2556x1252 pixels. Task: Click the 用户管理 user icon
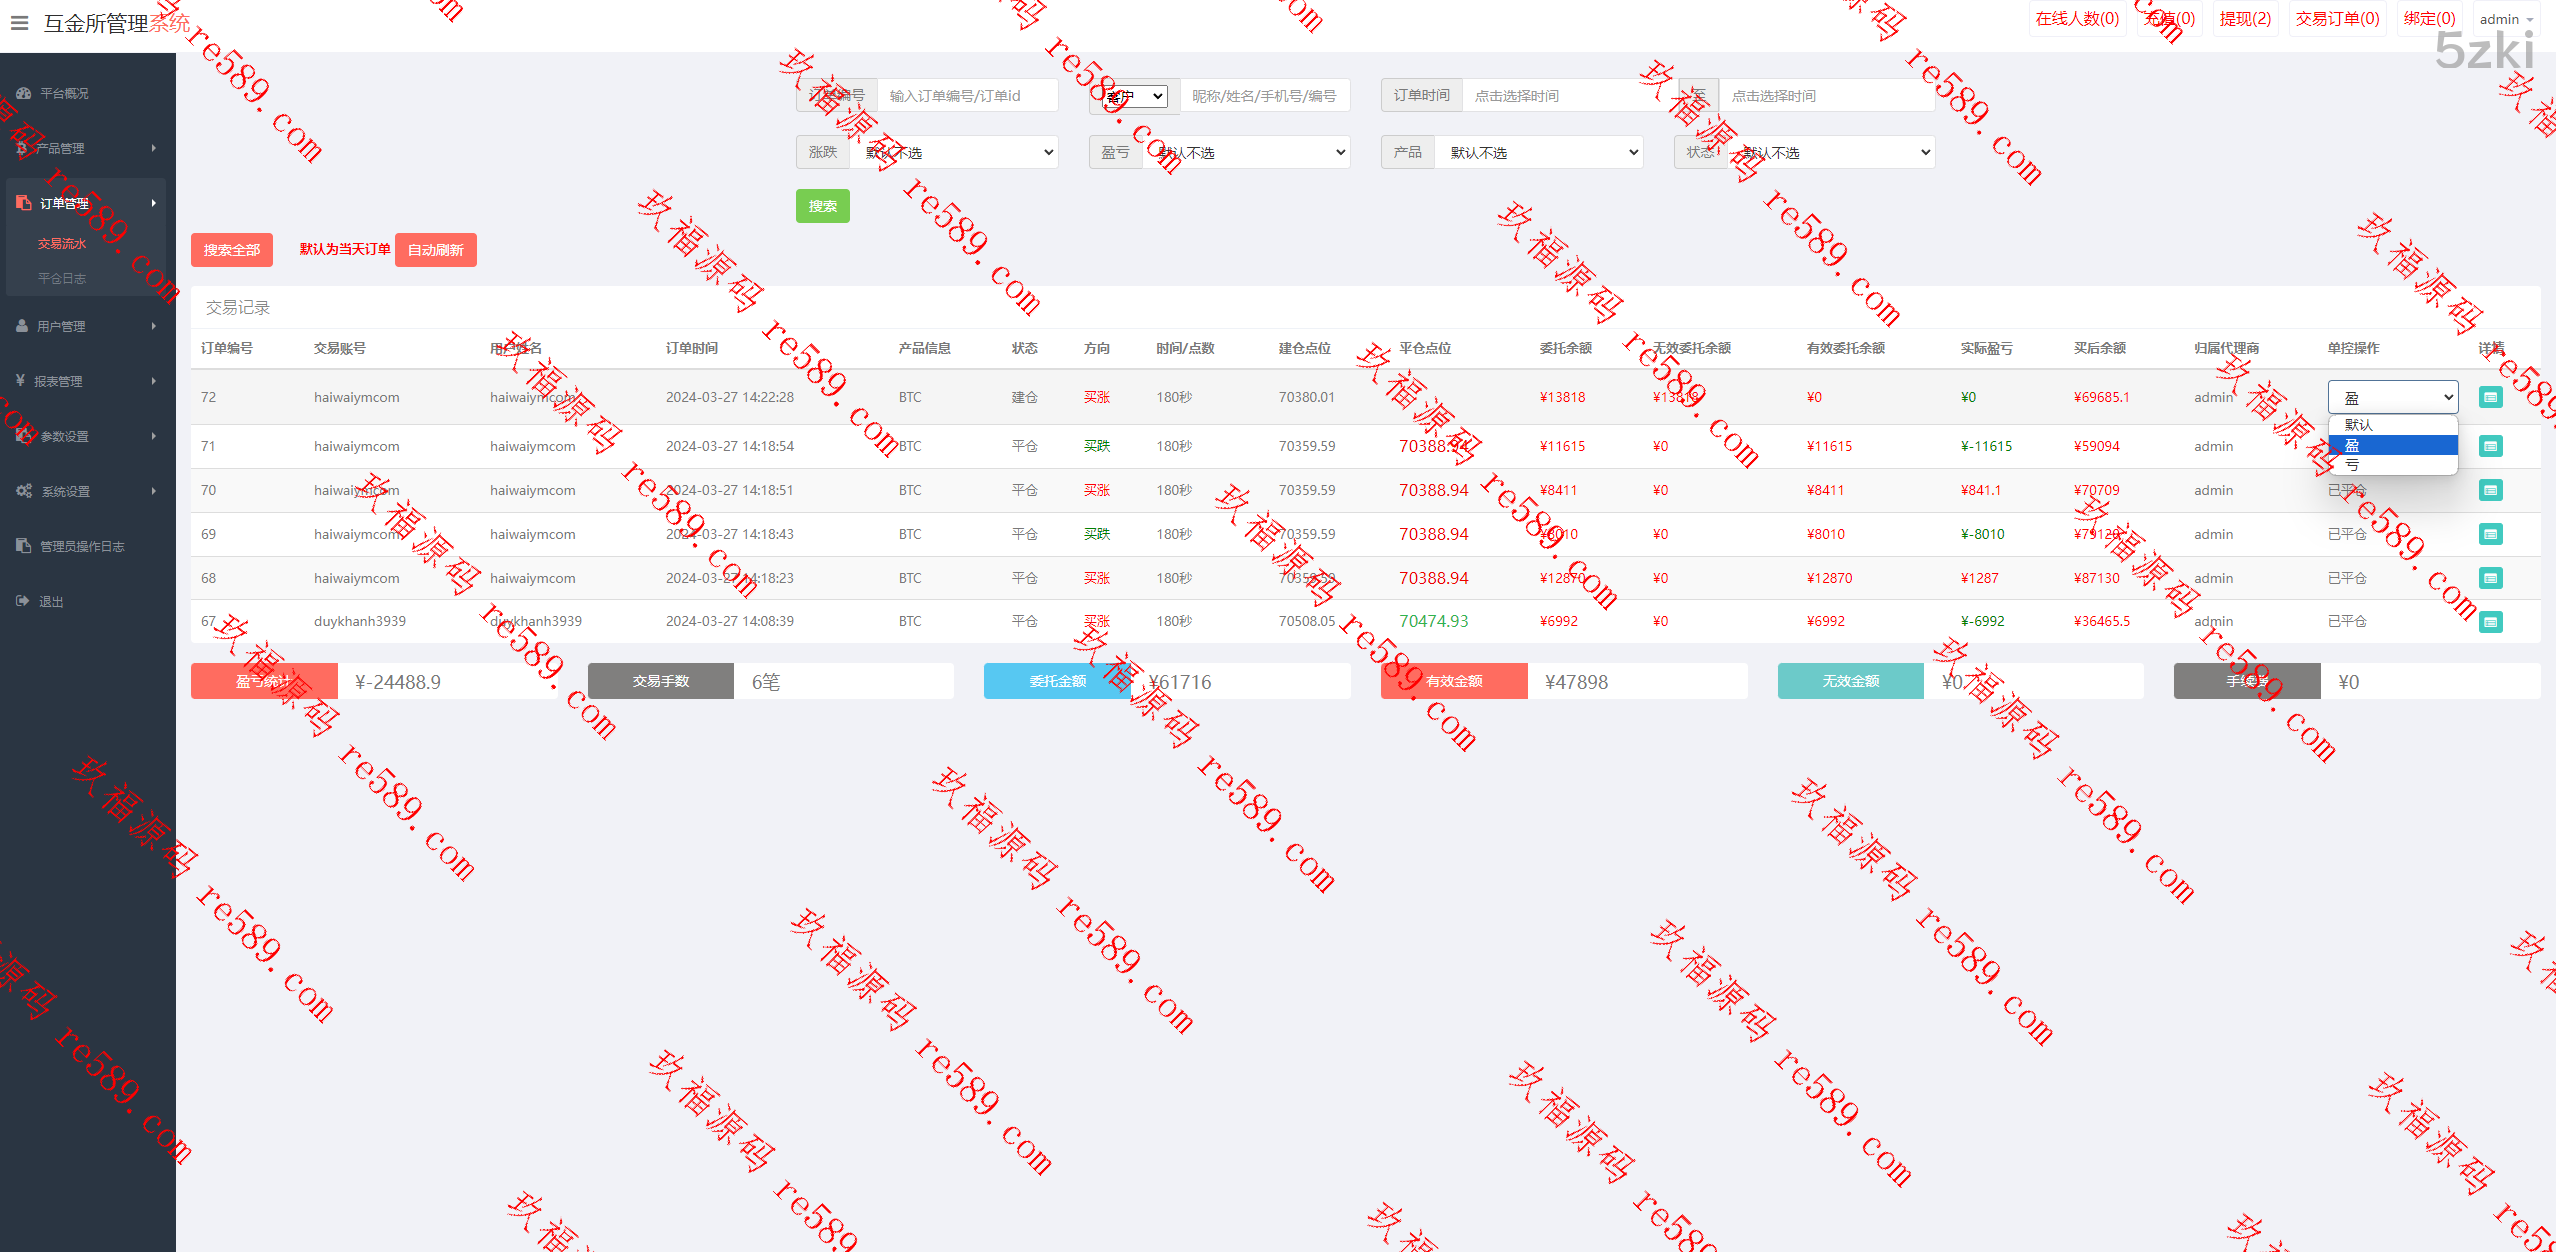tap(22, 326)
